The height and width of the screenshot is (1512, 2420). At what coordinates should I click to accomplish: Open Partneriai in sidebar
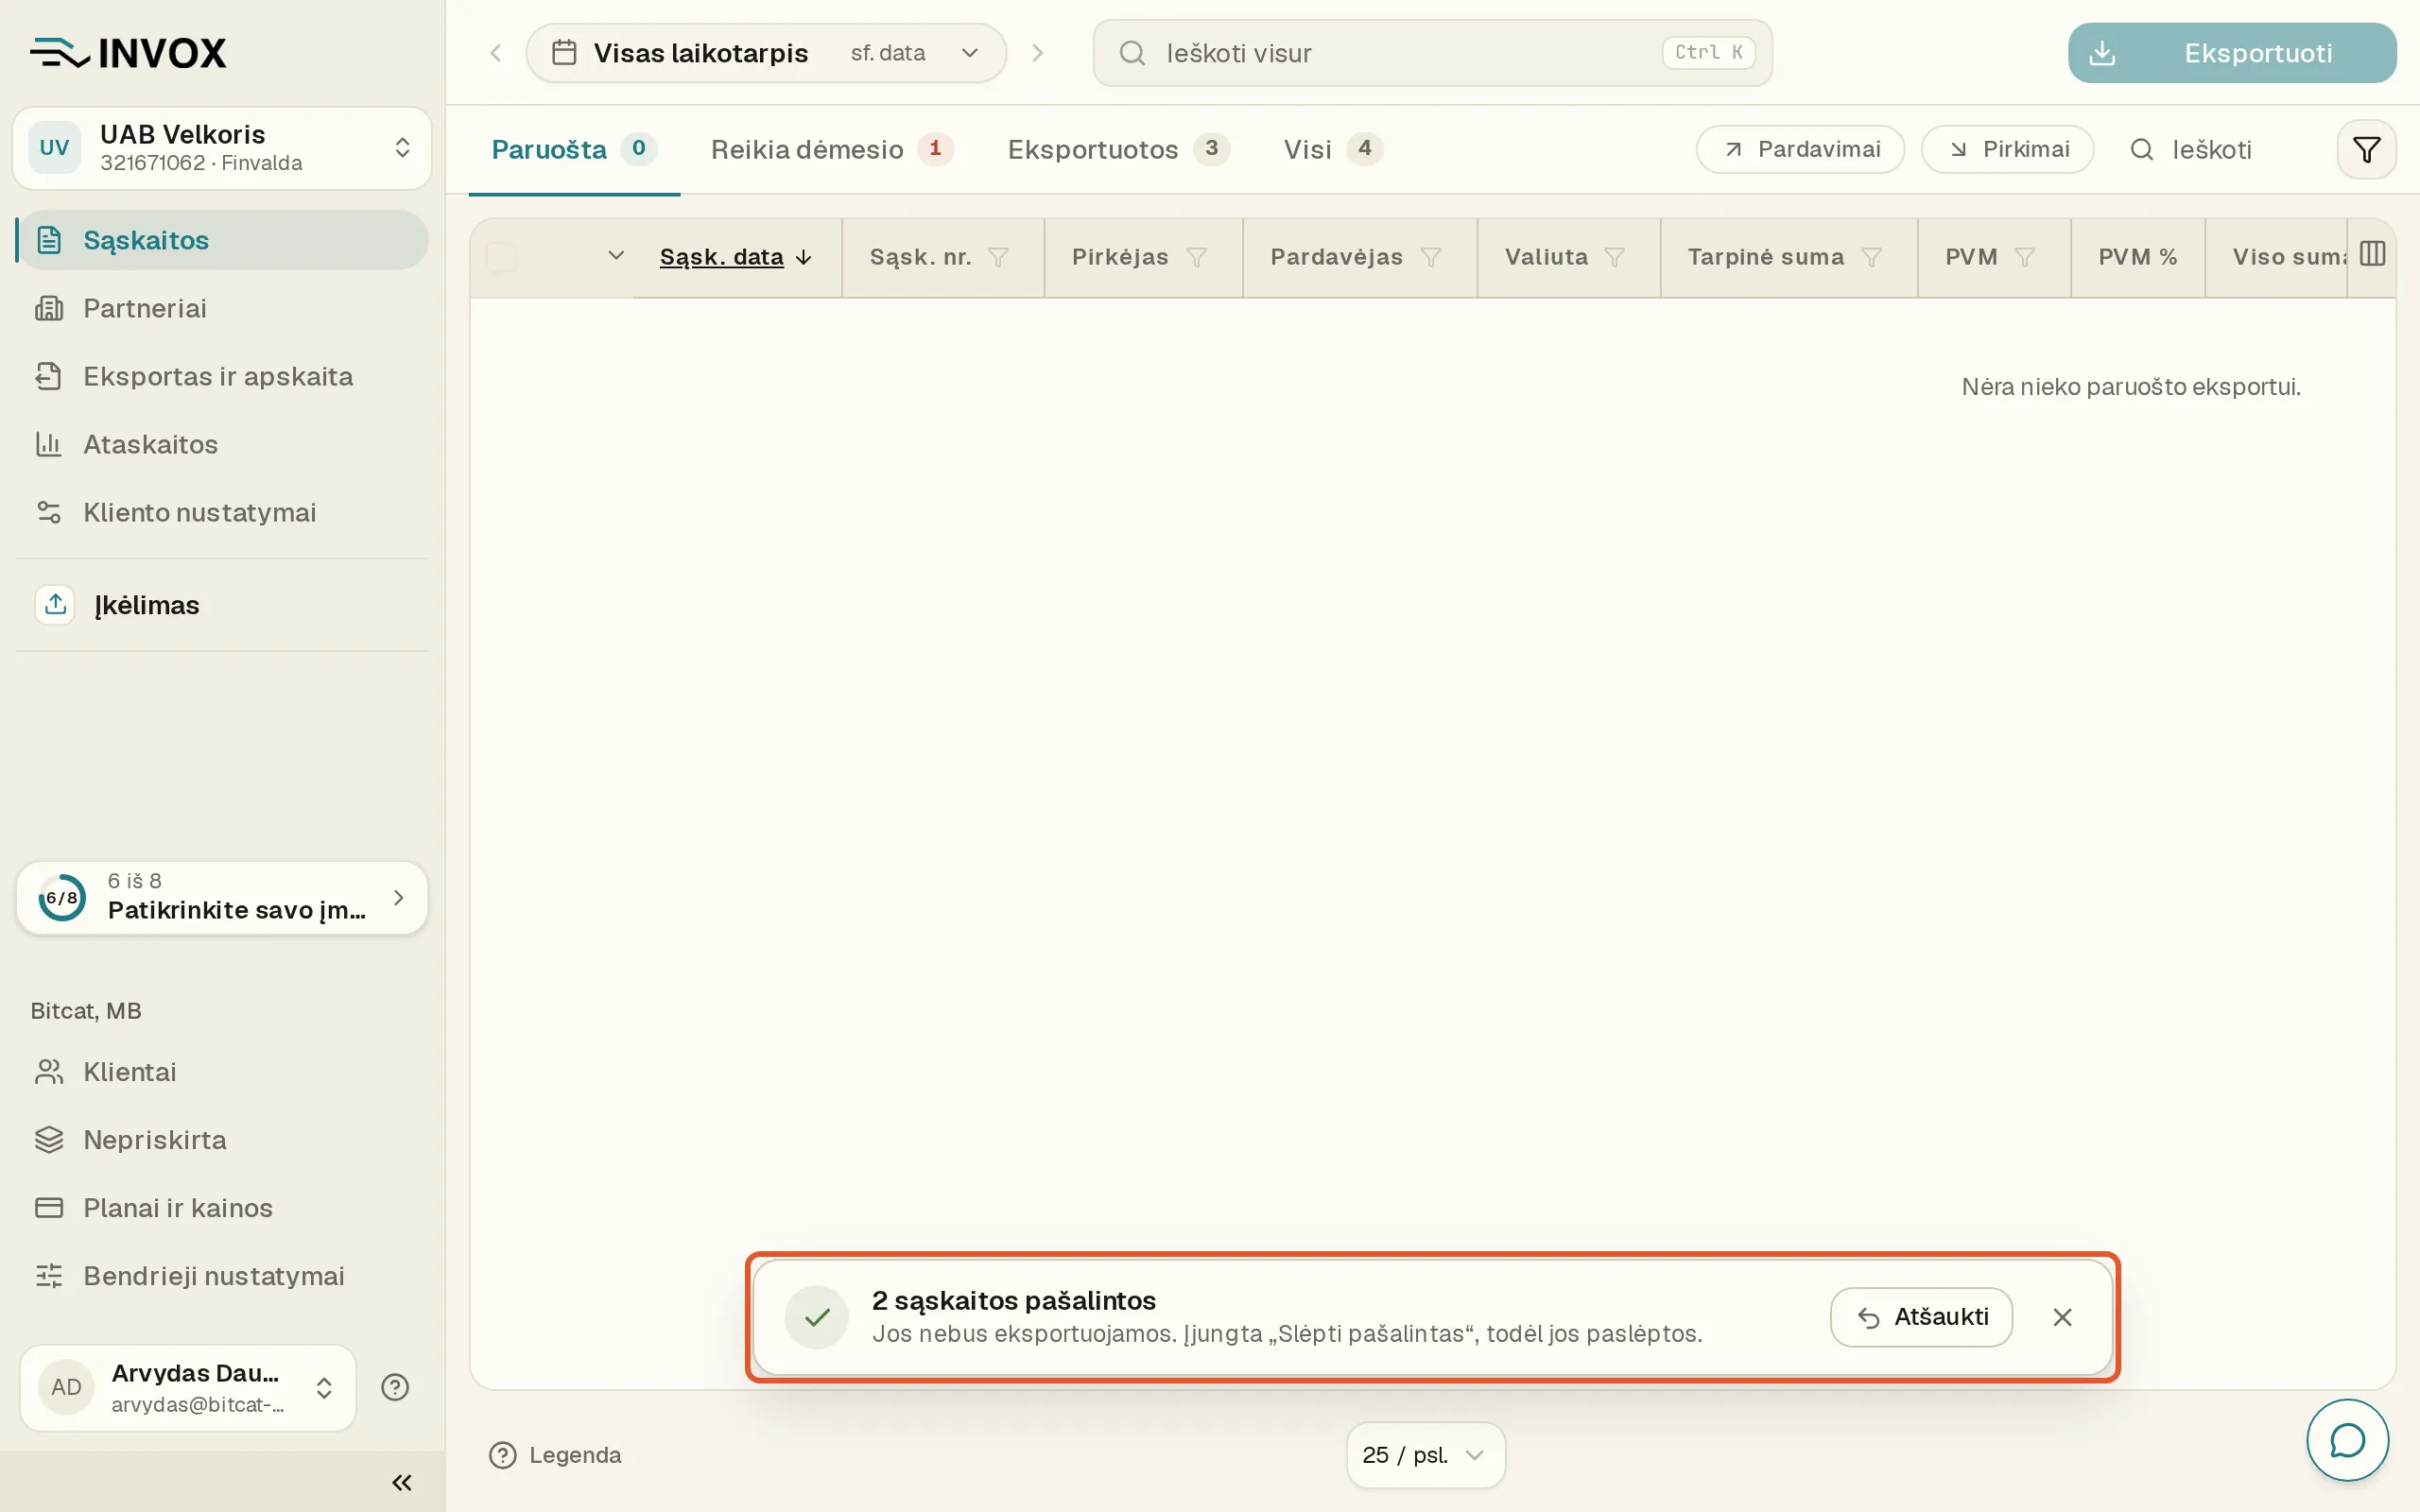pos(222,308)
